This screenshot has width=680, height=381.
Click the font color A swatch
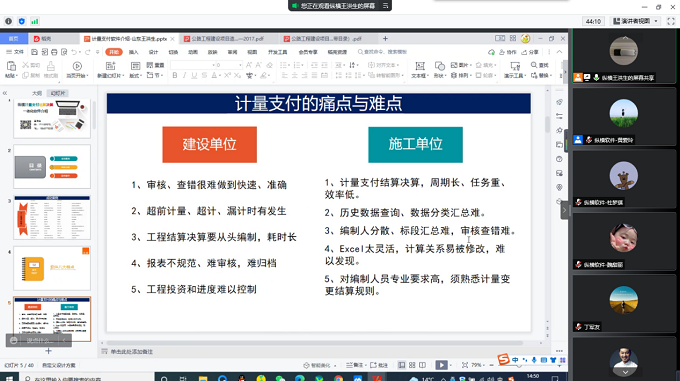pos(214,75)
